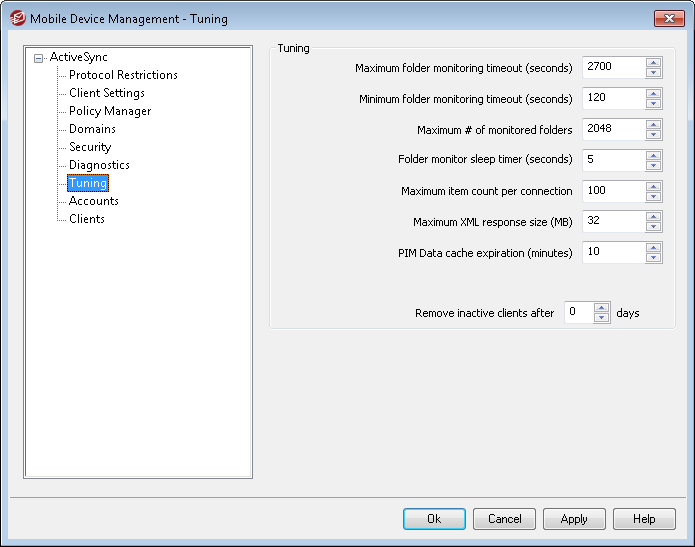Click the Apply button
This screenshot has width=695, height=547.
[x=574, y=519]
